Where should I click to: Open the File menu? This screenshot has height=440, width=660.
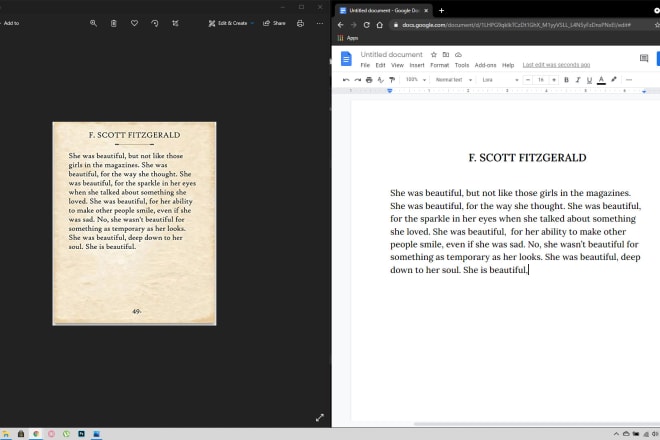[x=365, y=65]
